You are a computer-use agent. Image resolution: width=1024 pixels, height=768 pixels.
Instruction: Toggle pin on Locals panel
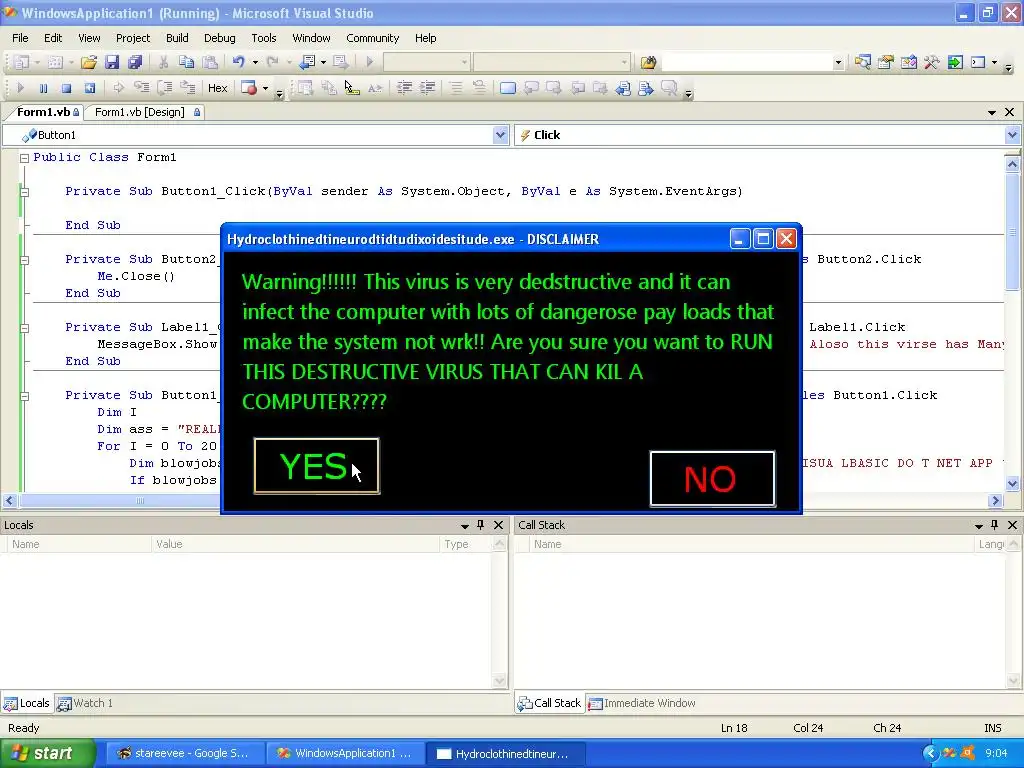[x=481, y=524]
